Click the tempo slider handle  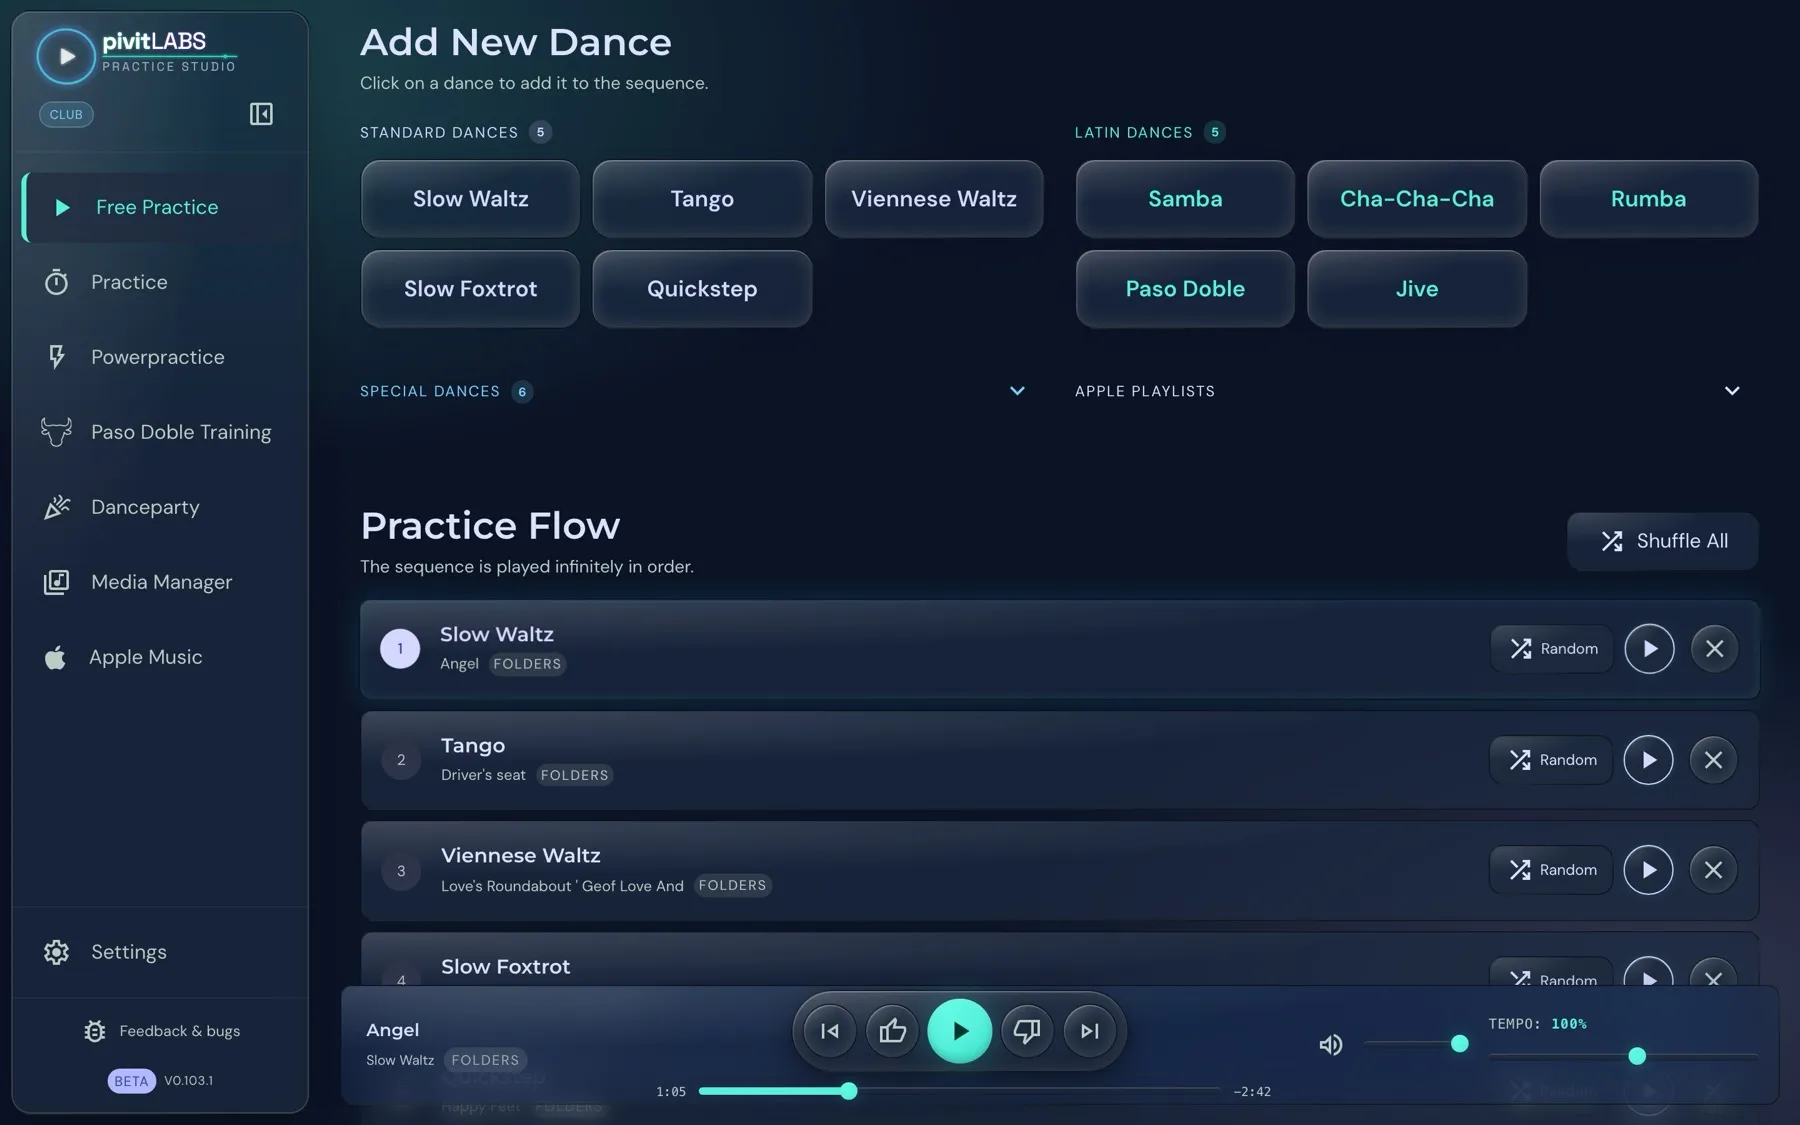coord(1637,1056)
